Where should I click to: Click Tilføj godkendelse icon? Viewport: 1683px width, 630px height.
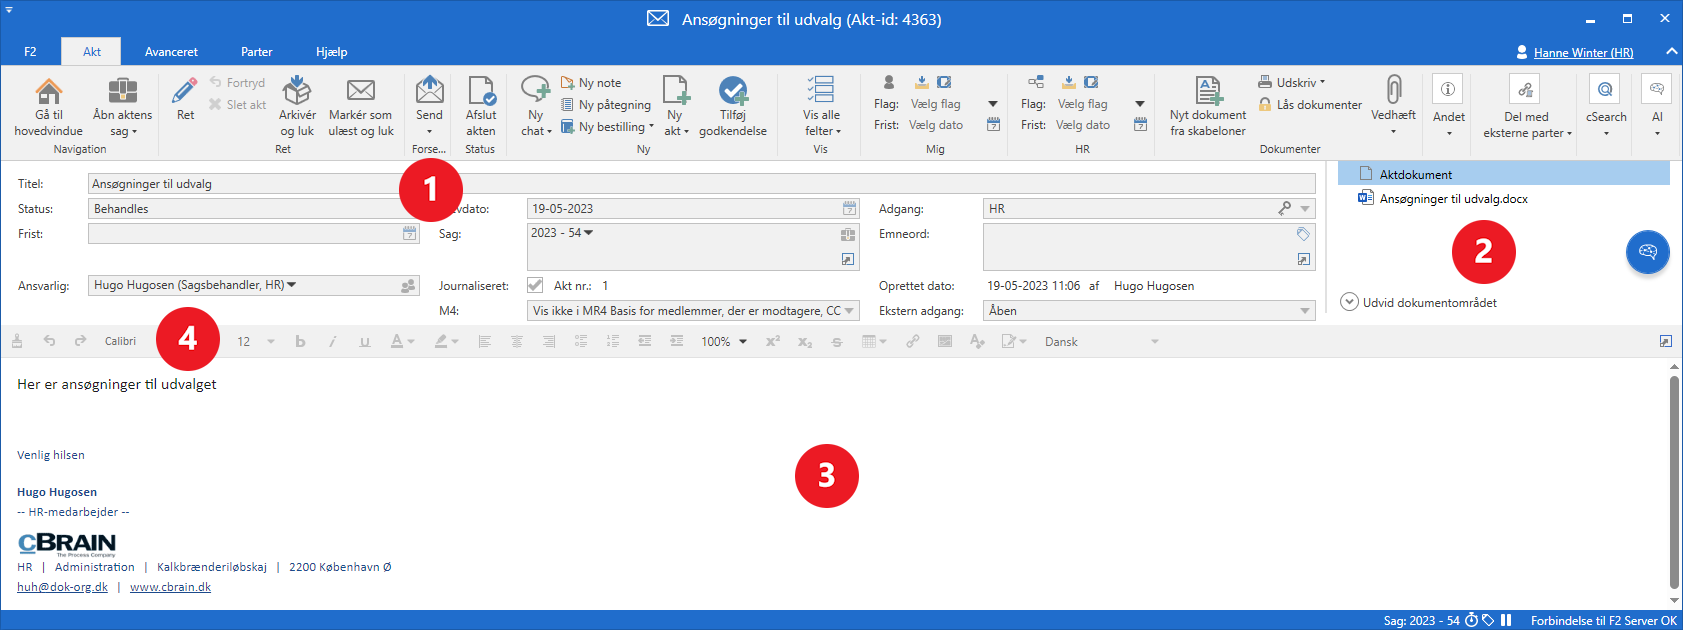(733, 93)
